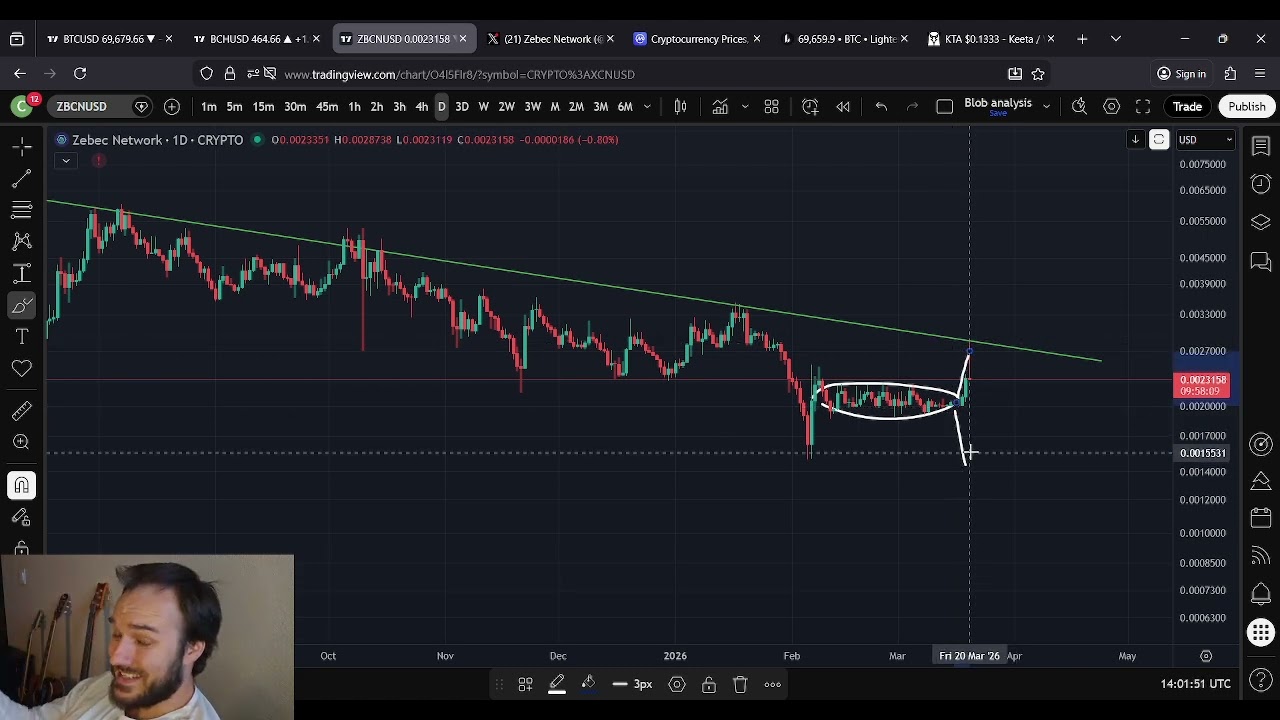This screenshot has width=1280, height=720.
Task: Open the selected drawing's settings
Action: click(x=677, y=684)
